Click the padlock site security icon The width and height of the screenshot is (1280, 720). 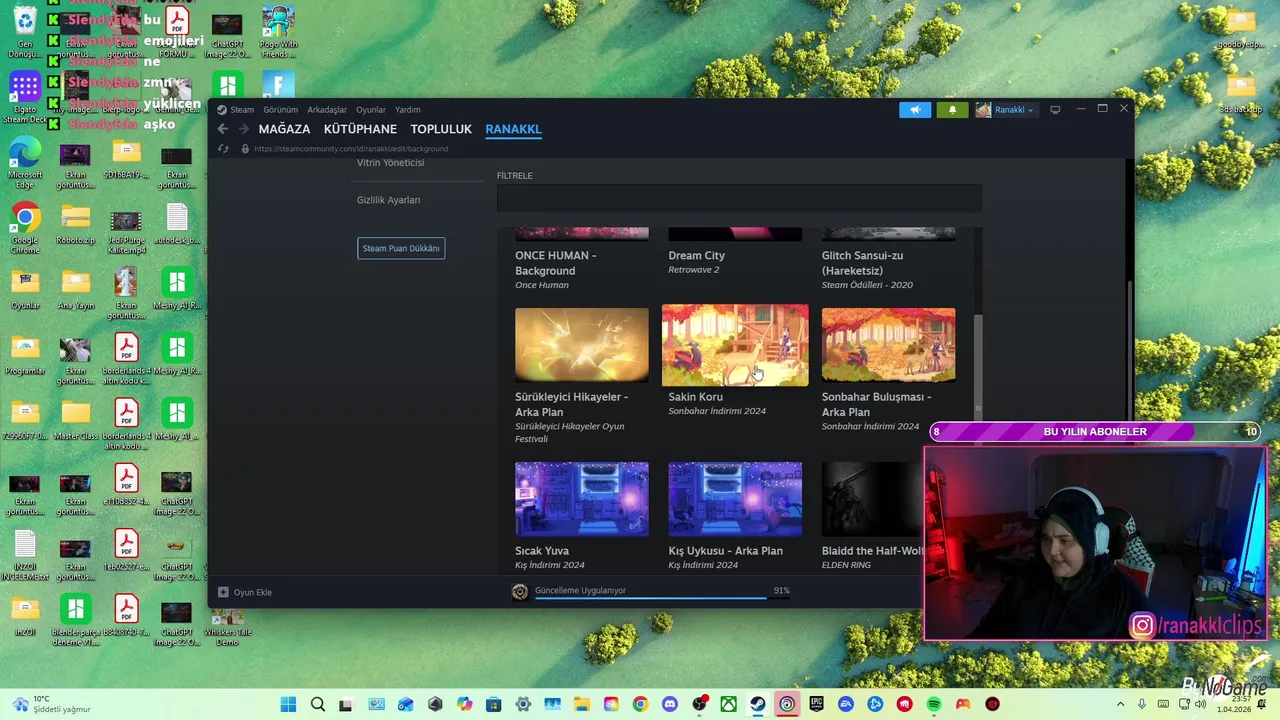tap(245, 148)
